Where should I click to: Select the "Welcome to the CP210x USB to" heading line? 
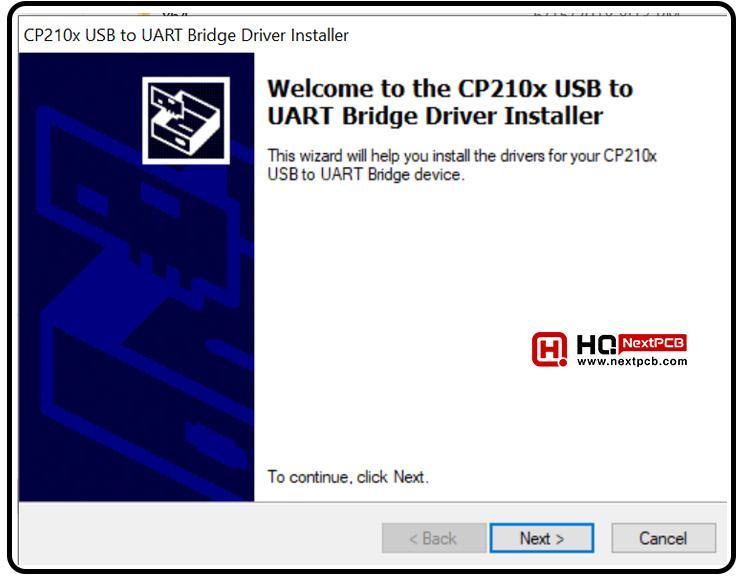(450, 89)
